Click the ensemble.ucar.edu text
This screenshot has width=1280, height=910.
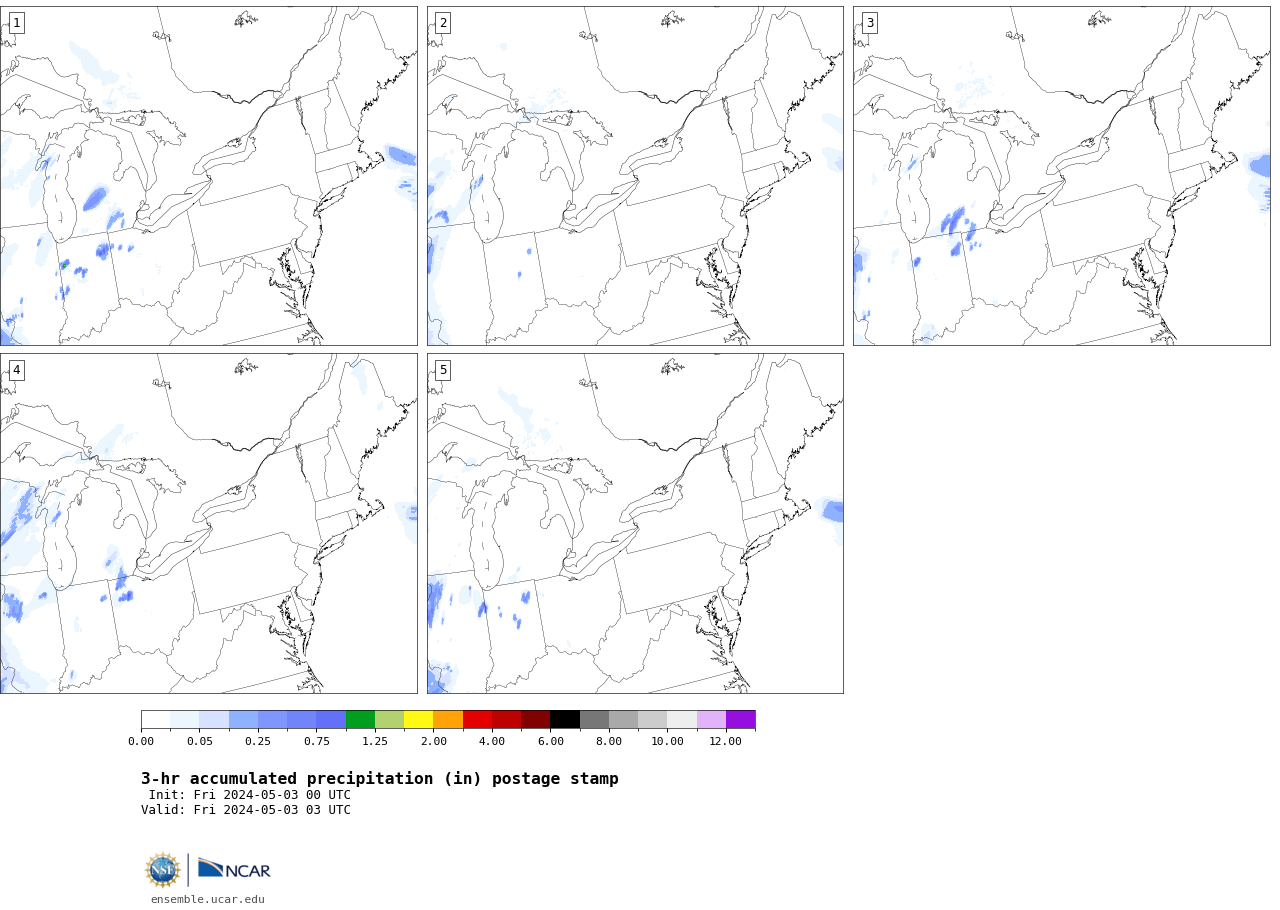click(x=208, y=899)
